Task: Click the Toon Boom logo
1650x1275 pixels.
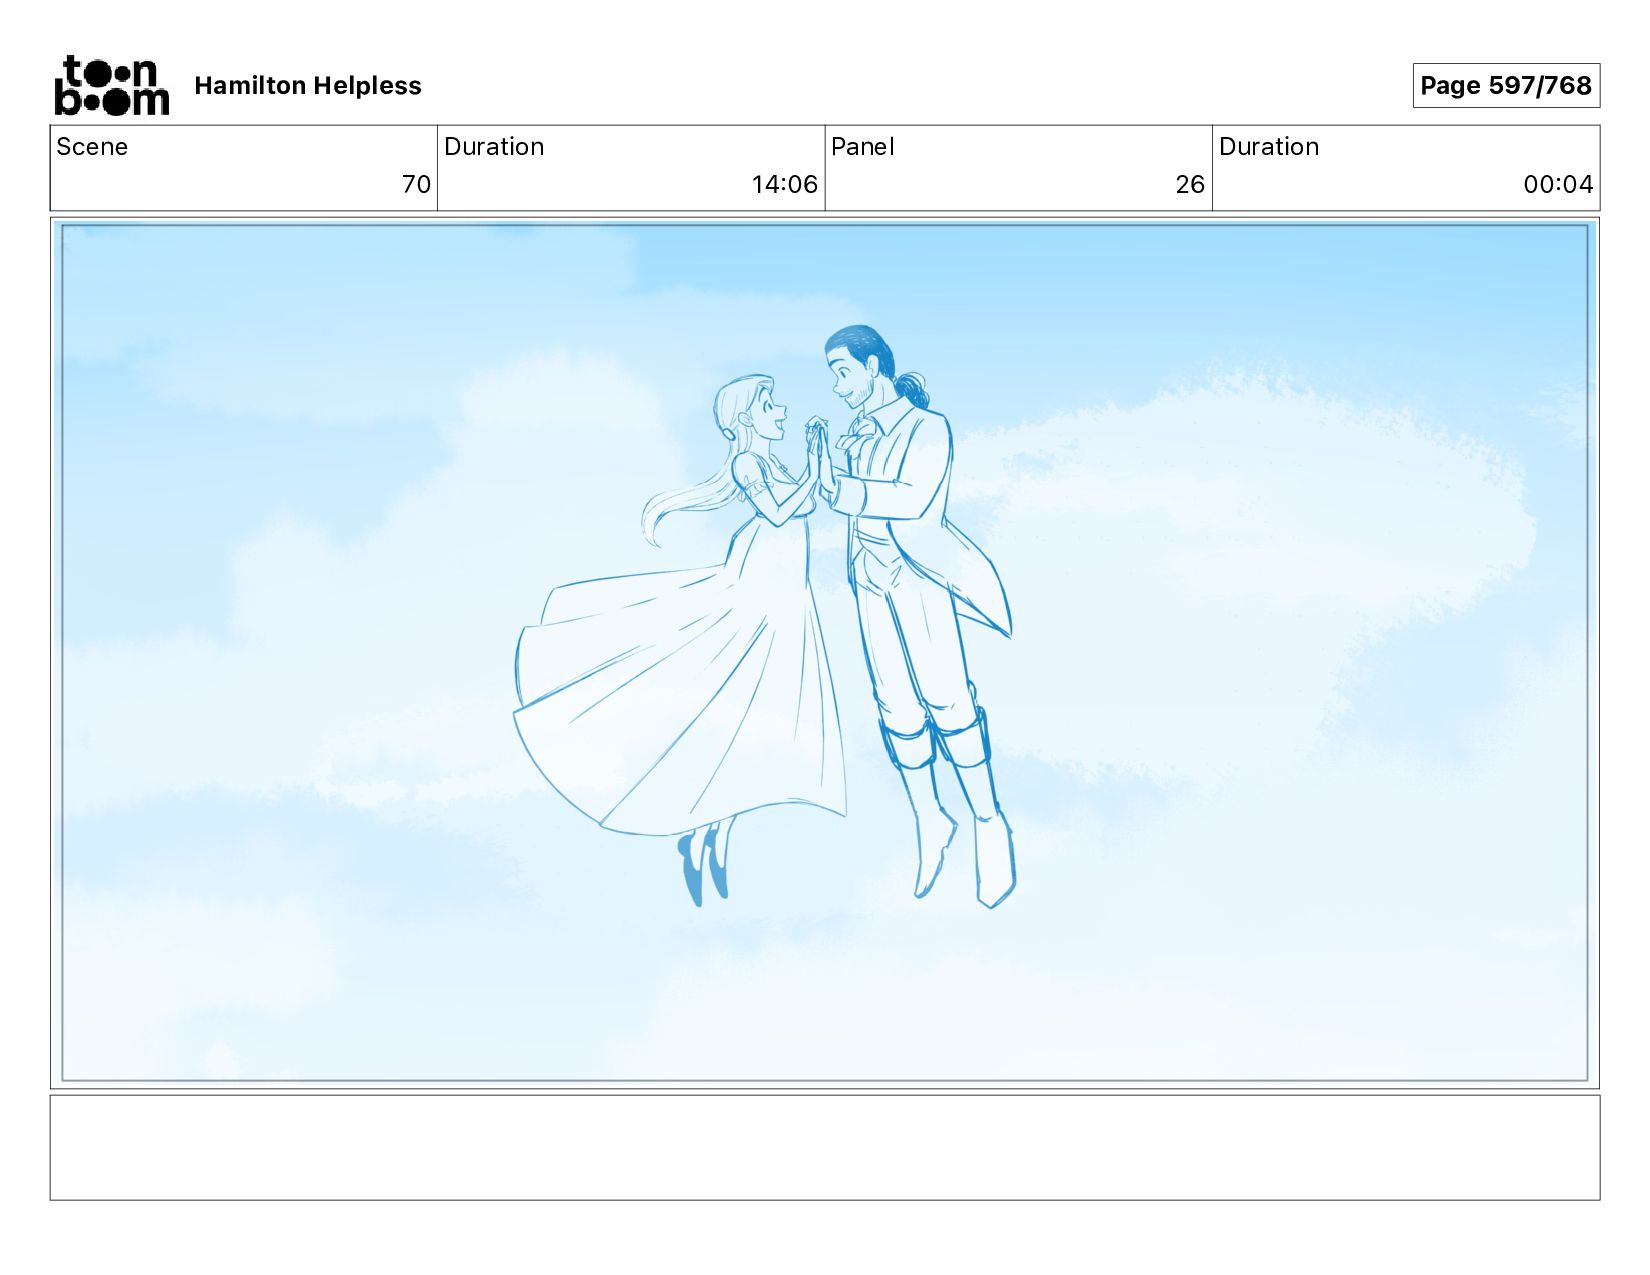Action: (x=111, y=86)
